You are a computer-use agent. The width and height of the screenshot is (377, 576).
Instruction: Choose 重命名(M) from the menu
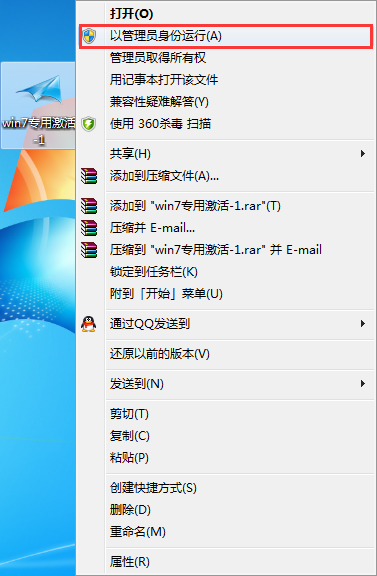(x=226, y=532)
